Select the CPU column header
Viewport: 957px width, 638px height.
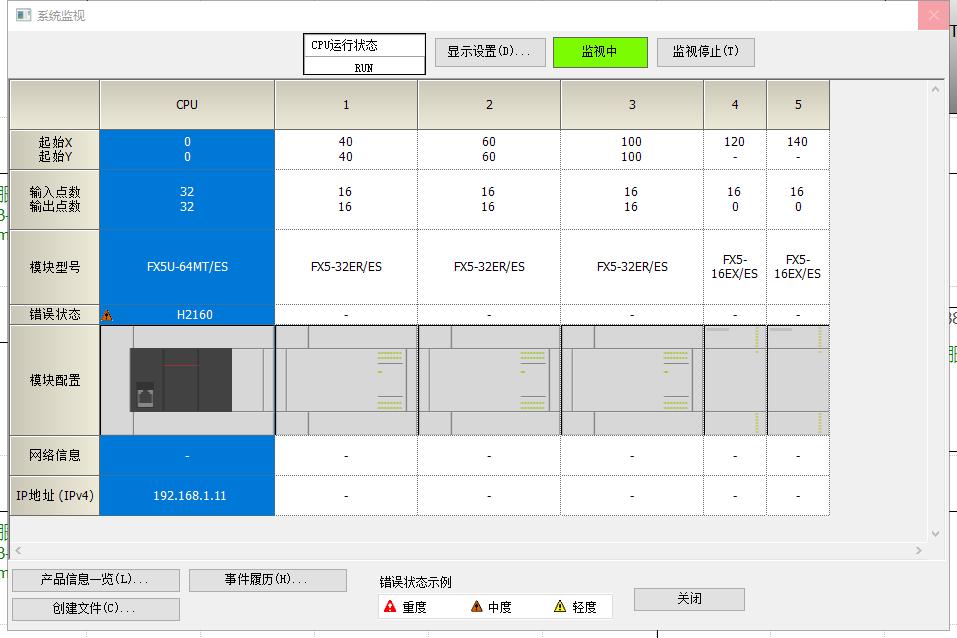[x=186, y=104]
